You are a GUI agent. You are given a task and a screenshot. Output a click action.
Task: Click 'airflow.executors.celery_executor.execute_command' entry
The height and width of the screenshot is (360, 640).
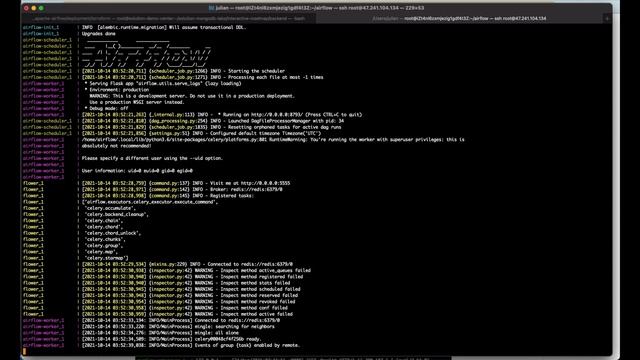click(149, 202)
